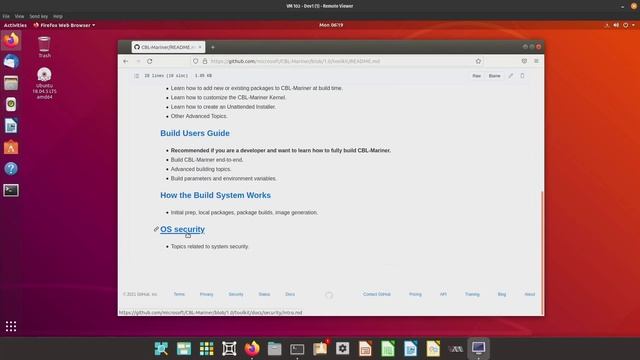Click the delete file trash icon
This screenshot has height=360, width=640.
click(x=522, y=76)
